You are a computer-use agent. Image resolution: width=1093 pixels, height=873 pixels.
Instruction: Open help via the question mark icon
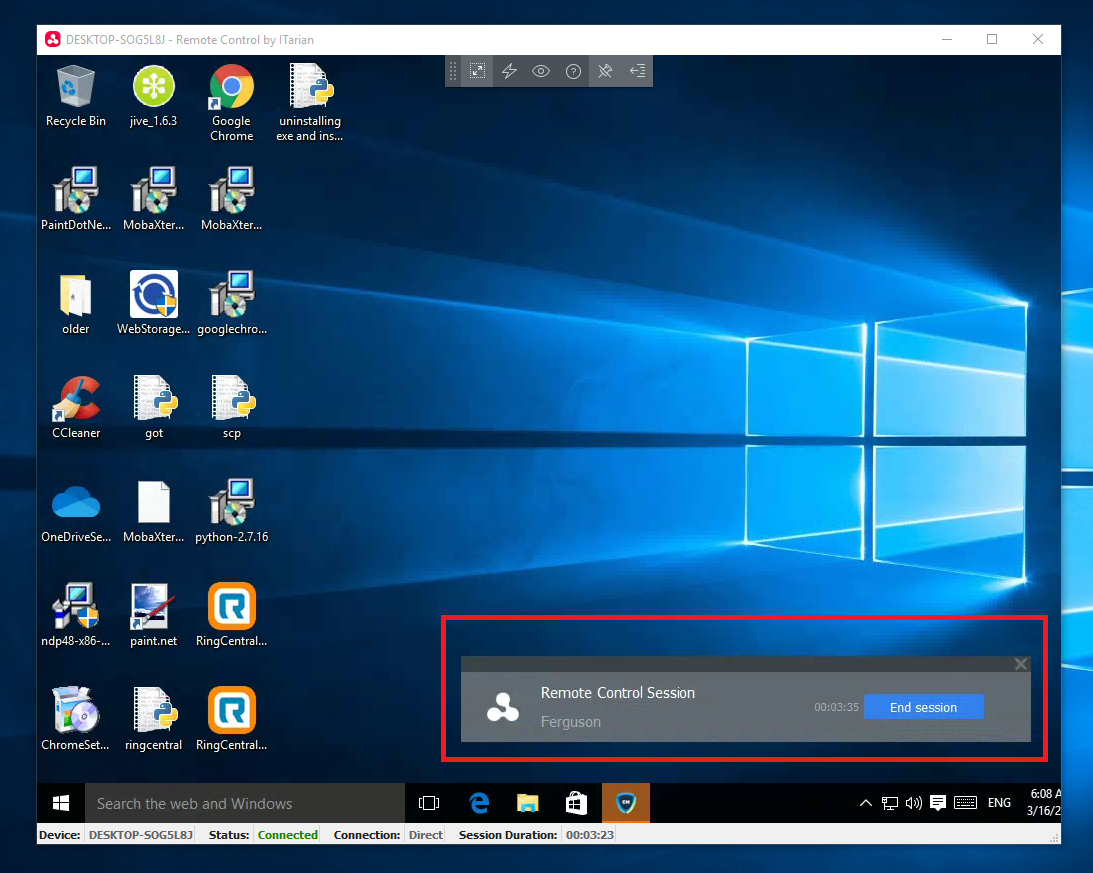coord(573,71)
